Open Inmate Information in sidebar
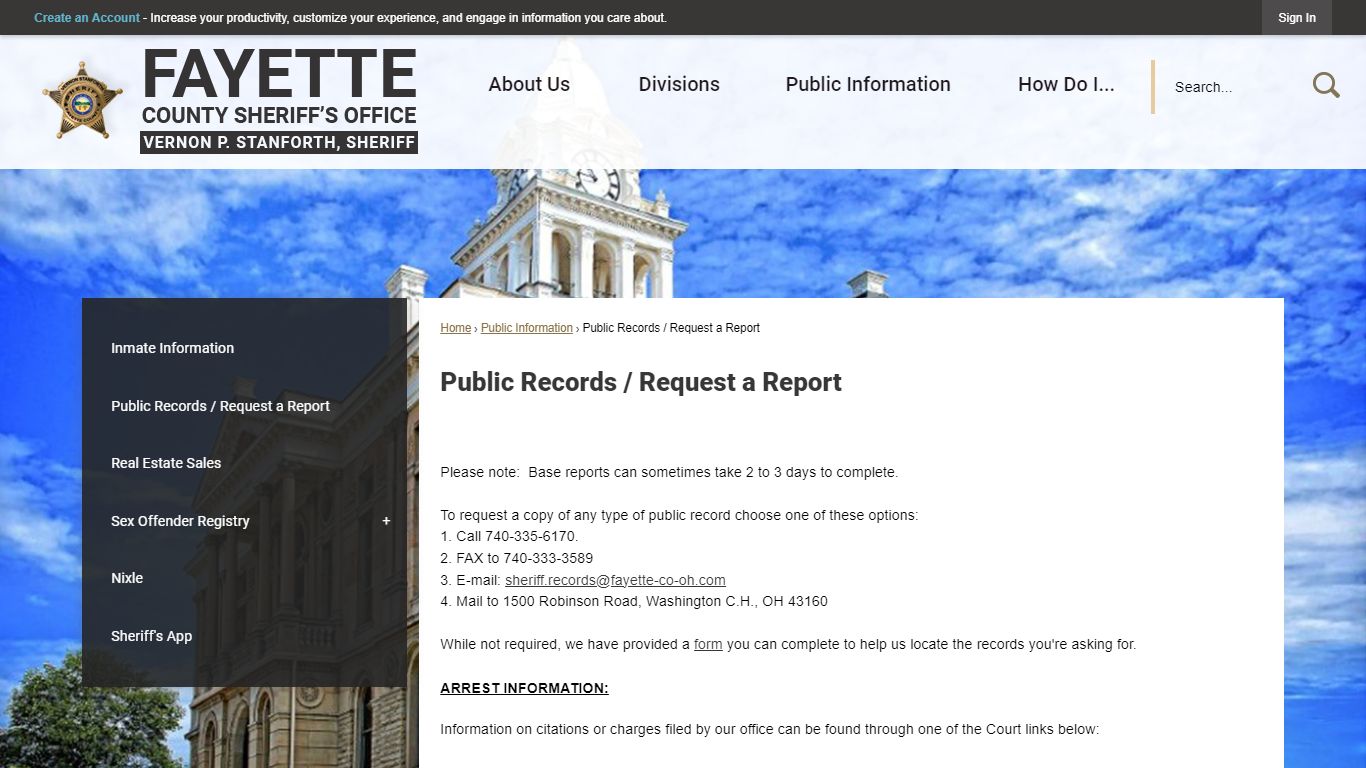1366x768 pixels. click(x=172, y=348)
